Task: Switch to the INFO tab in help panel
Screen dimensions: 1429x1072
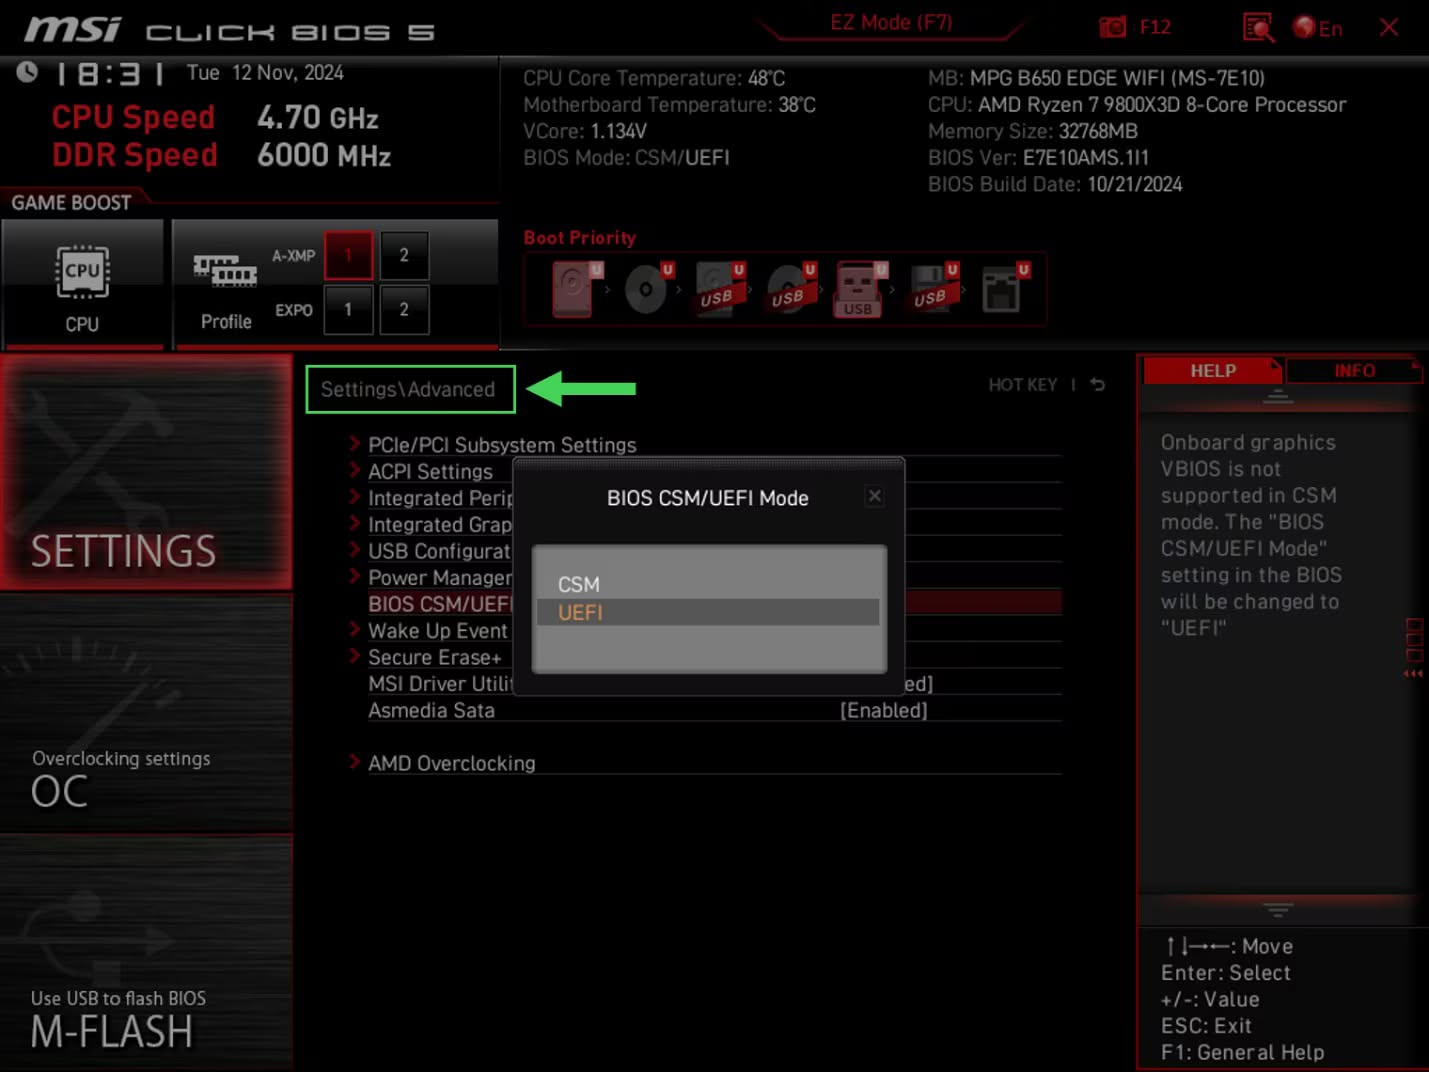Action: tap(1354, 371)
